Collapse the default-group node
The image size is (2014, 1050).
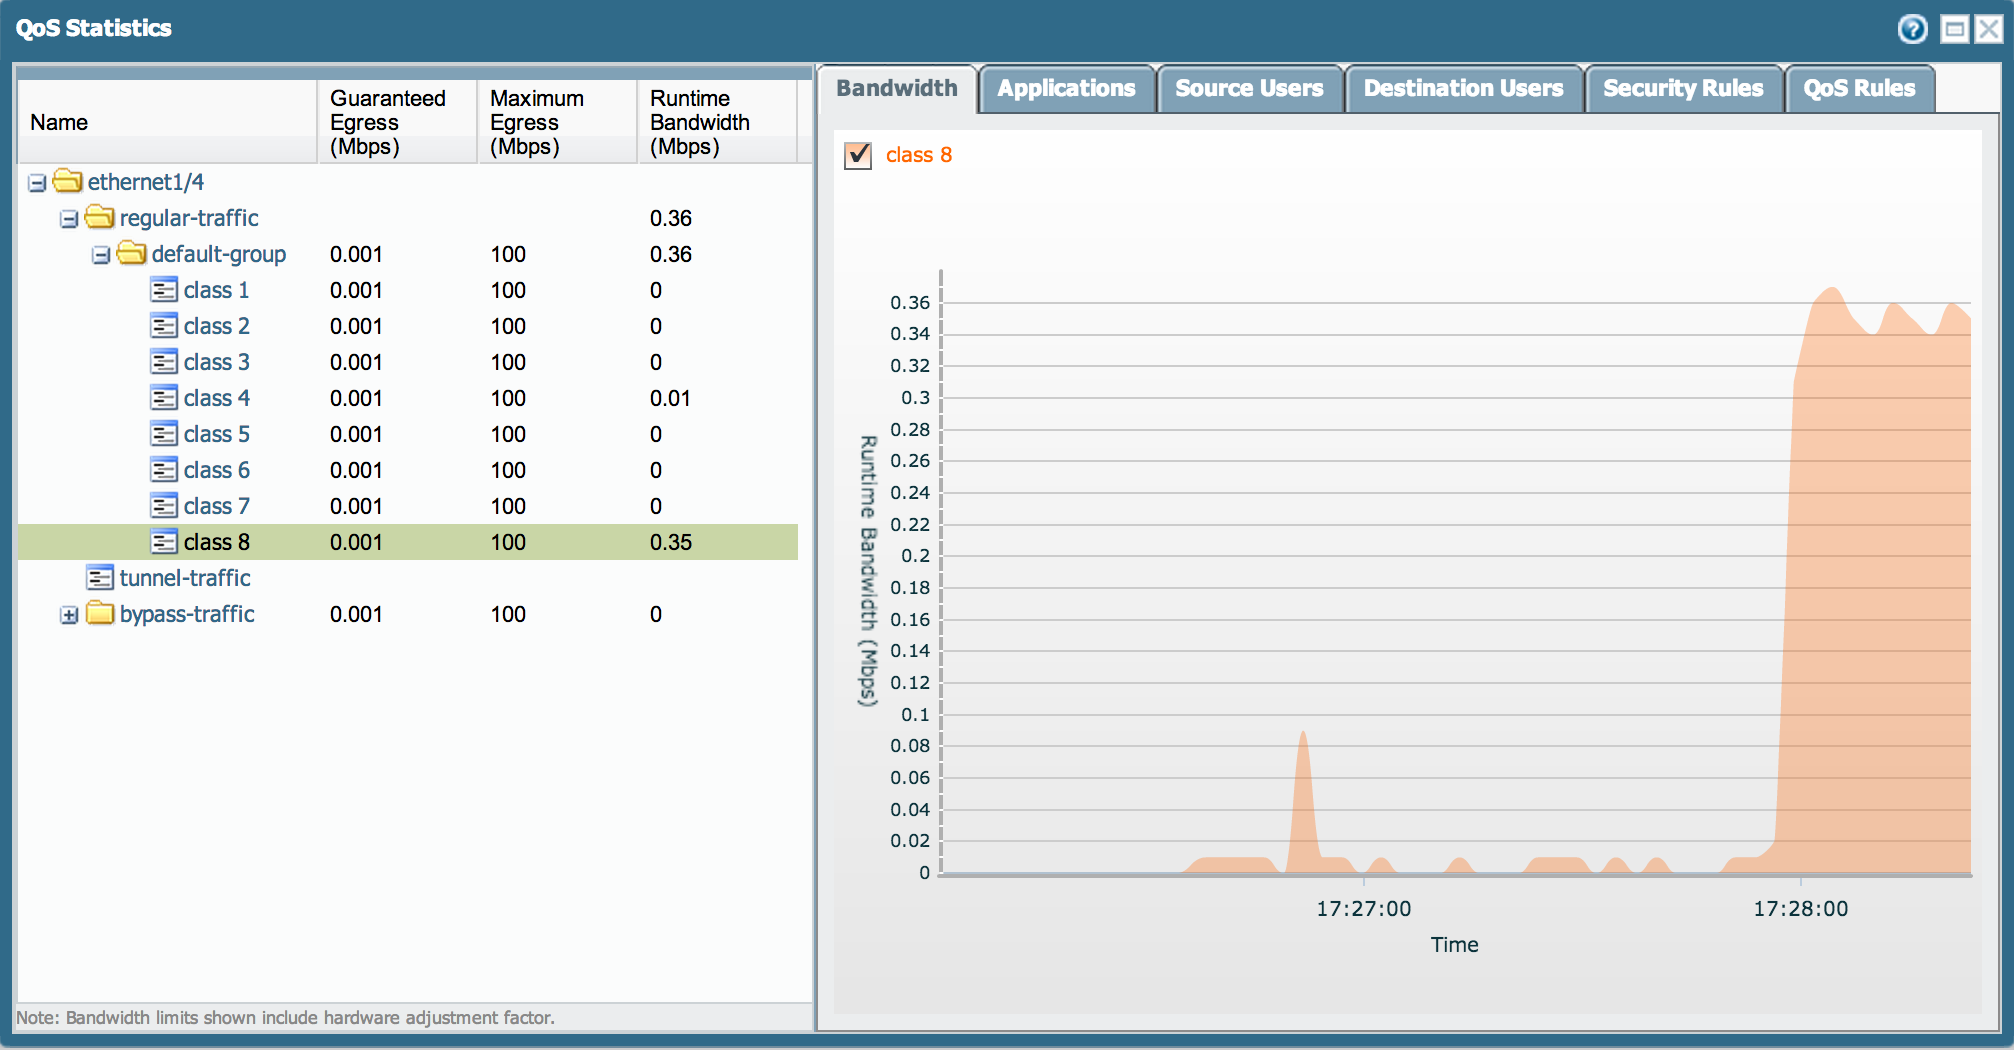[x=100, y=254]
